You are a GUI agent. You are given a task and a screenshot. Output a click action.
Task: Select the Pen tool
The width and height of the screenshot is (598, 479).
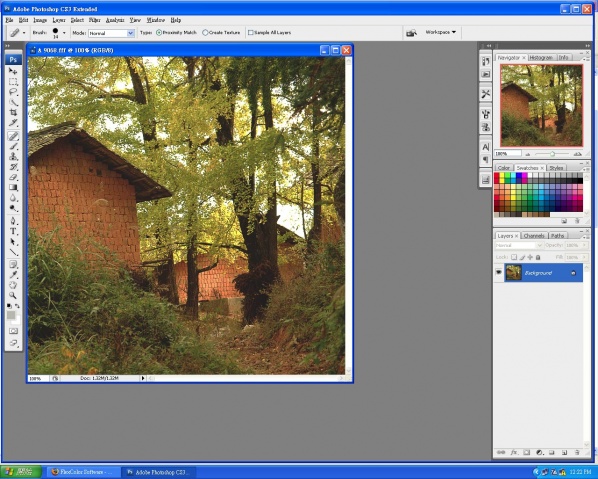click(13, 221)
